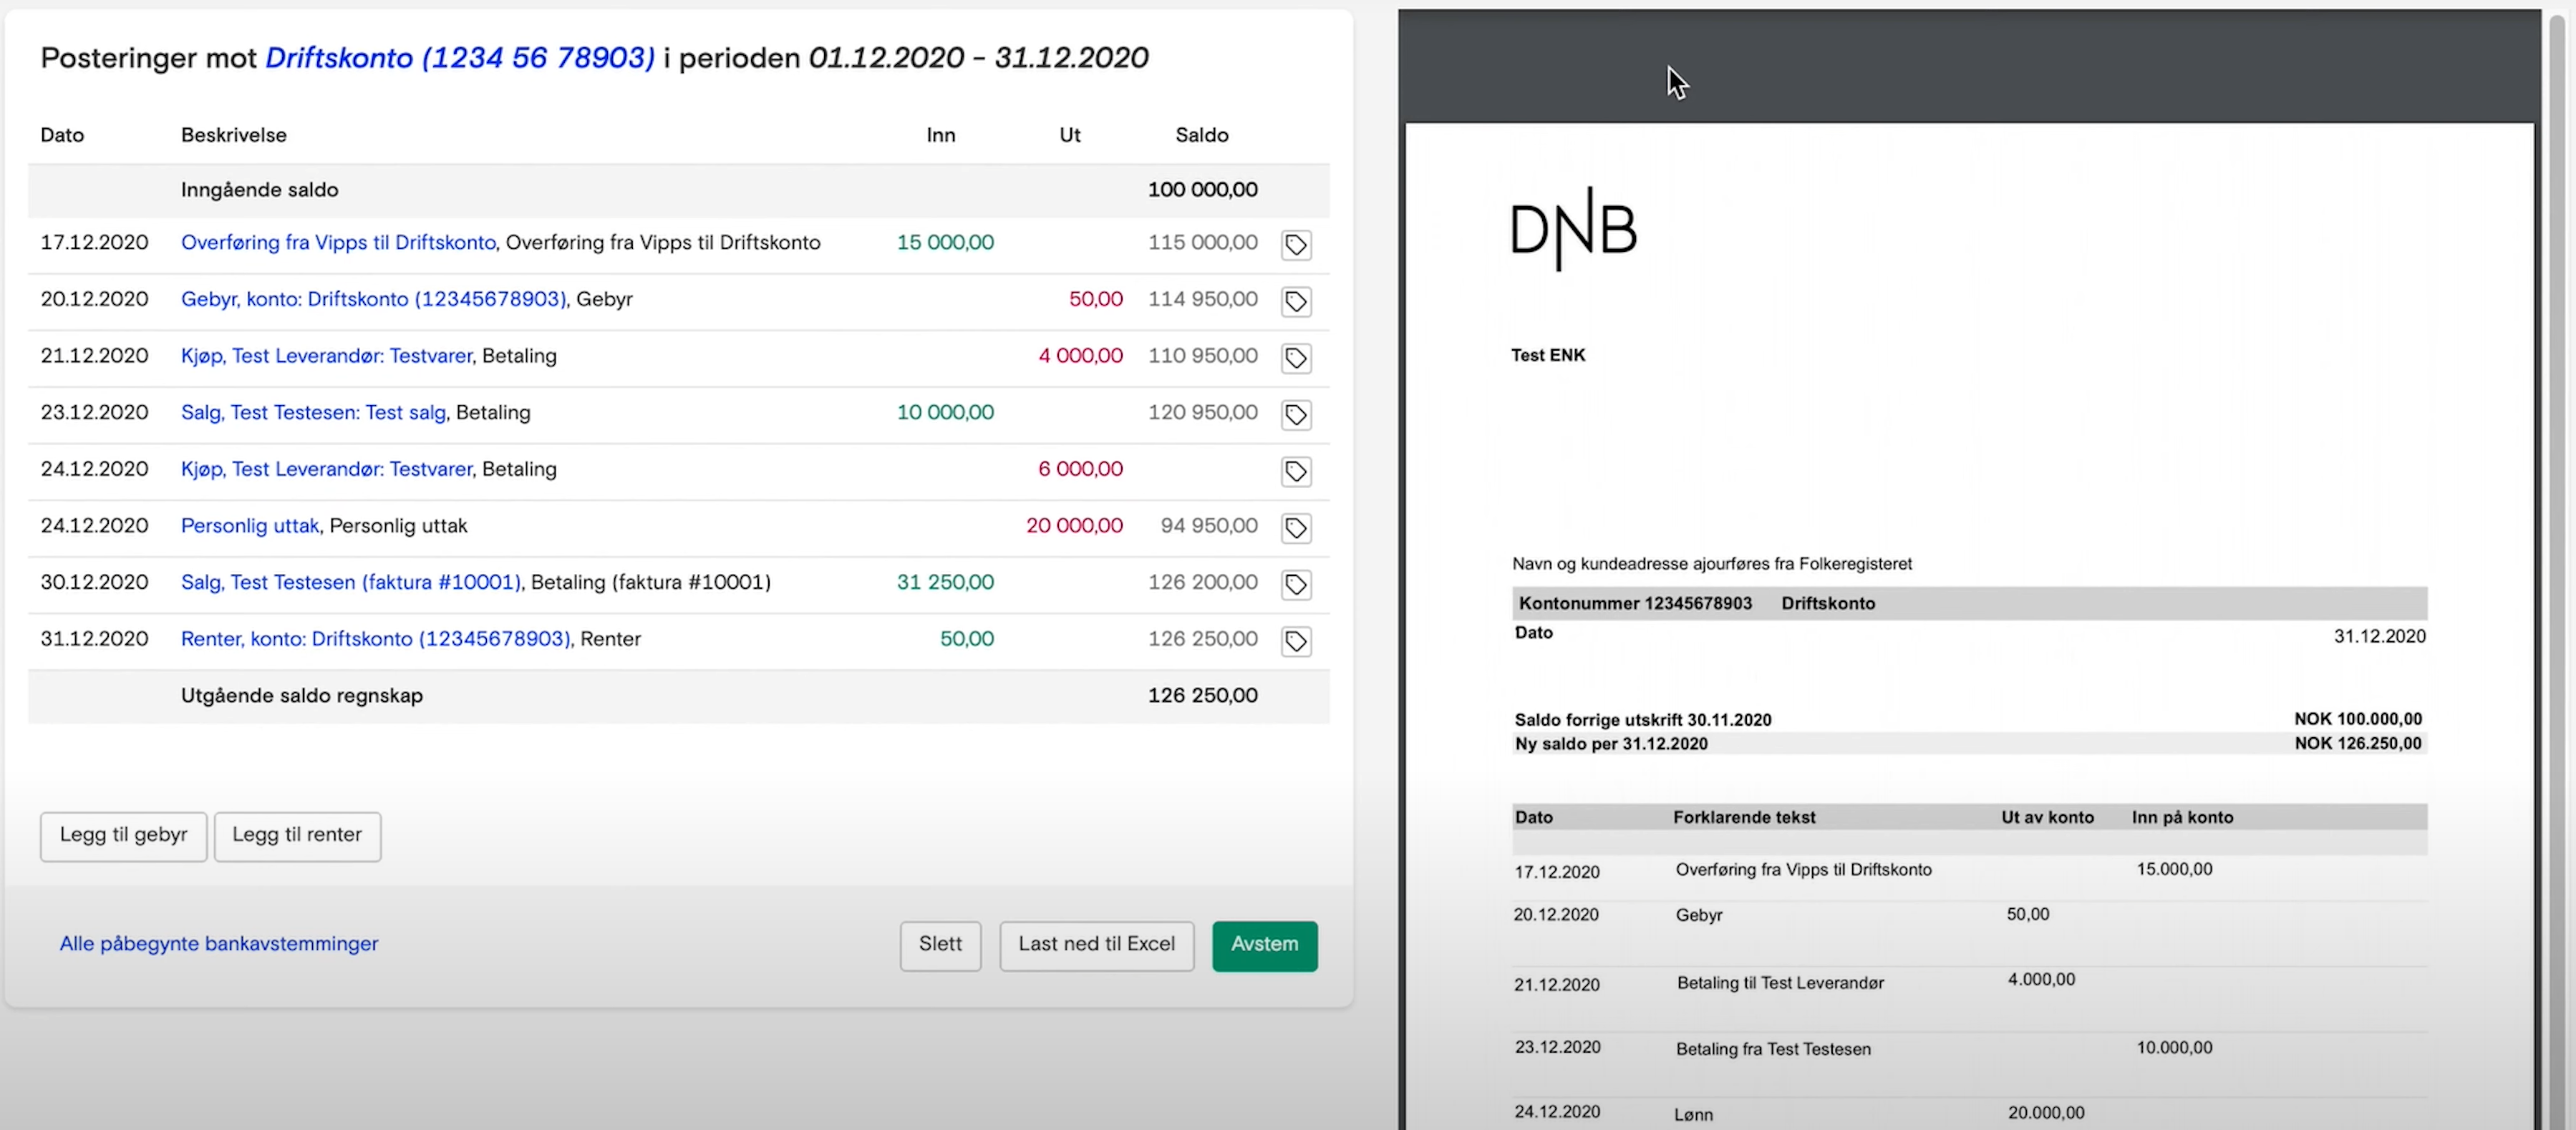Click the Ut amount 6 000,00
This screenshot has width=2576, height=1130.
click(x=1080, y=469)
